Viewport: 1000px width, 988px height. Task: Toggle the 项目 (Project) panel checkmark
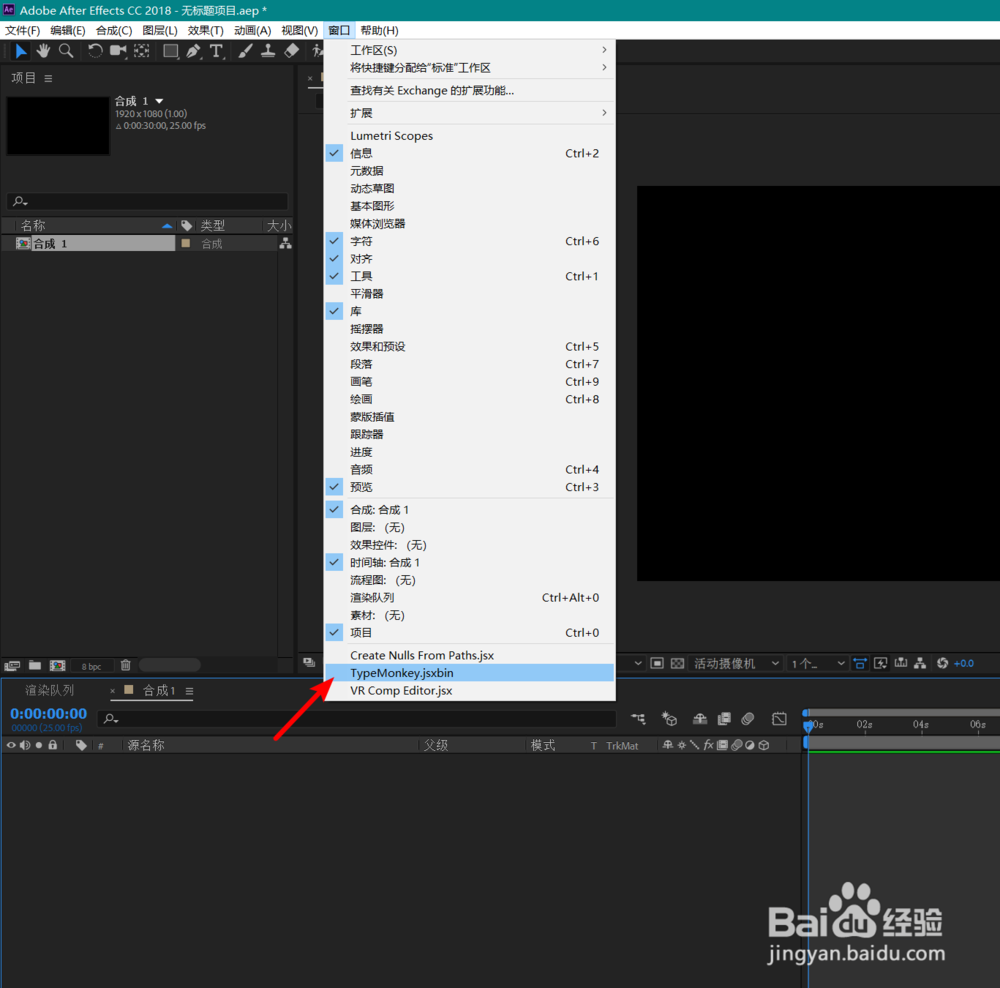pos(334,633)
